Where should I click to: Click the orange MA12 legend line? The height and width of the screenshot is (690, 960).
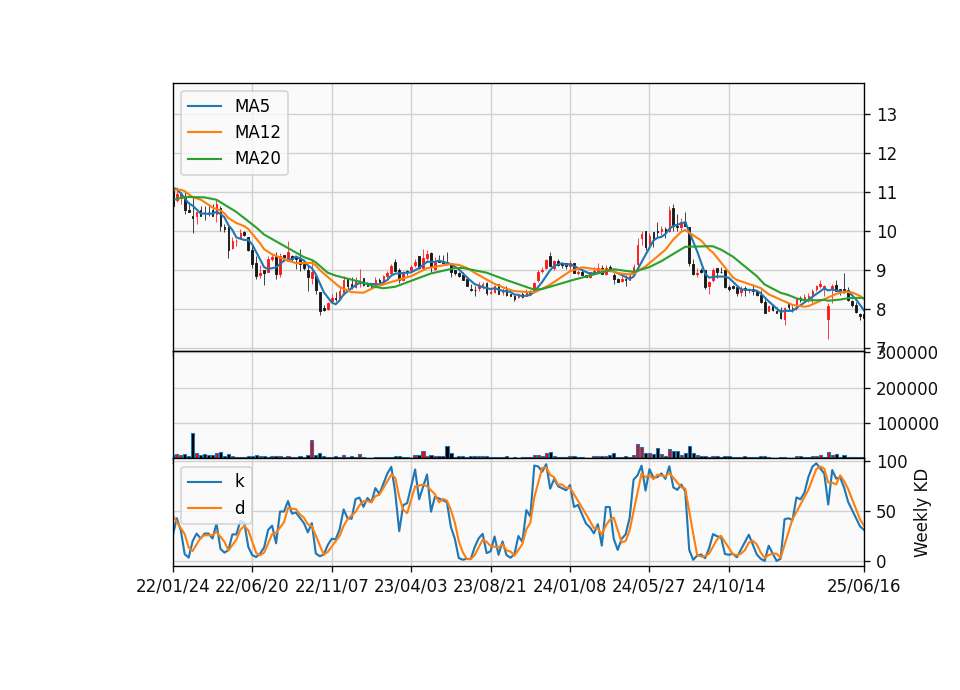tap(204, 132)
